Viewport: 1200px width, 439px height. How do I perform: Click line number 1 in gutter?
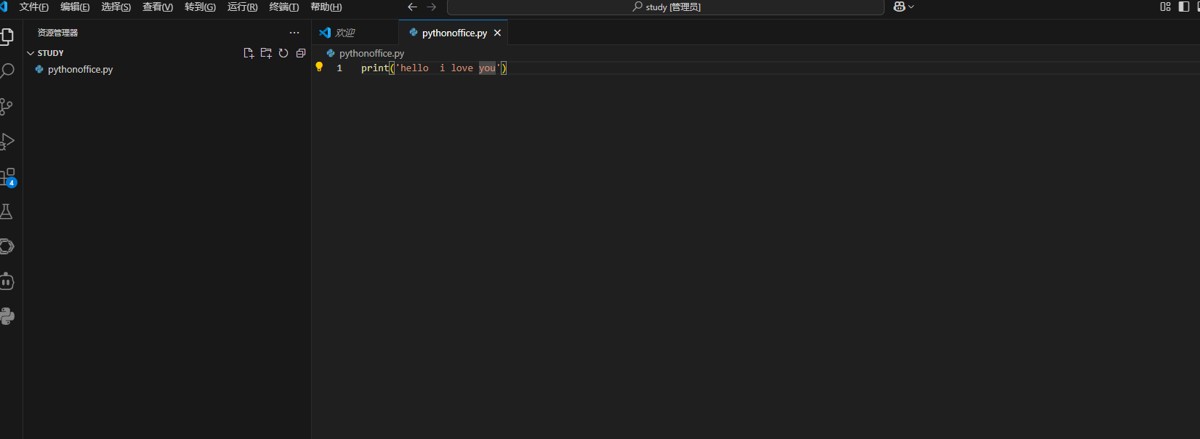pos(339,68)
